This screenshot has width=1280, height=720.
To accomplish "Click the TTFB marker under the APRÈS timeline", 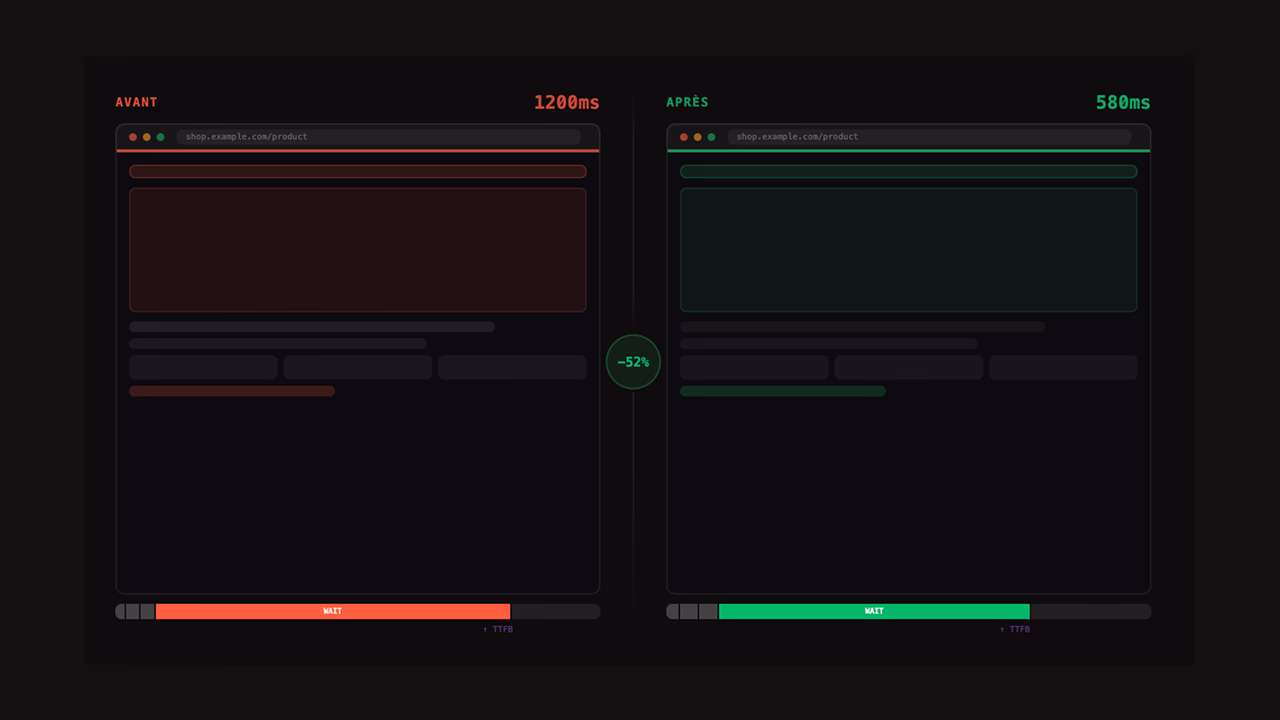I will 1015,629.
